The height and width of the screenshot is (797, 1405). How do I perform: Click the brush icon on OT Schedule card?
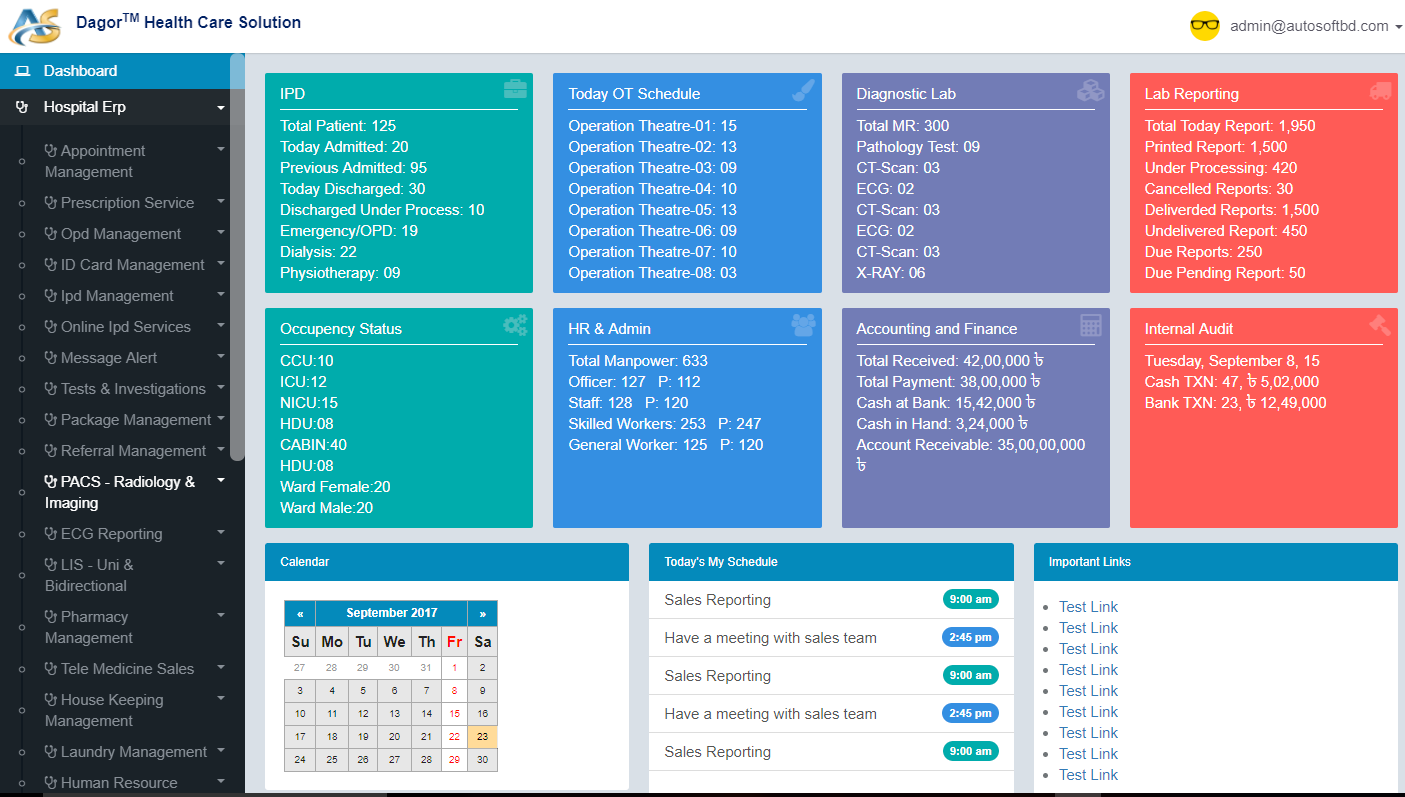pyautogui.click(x=803, y=90)
